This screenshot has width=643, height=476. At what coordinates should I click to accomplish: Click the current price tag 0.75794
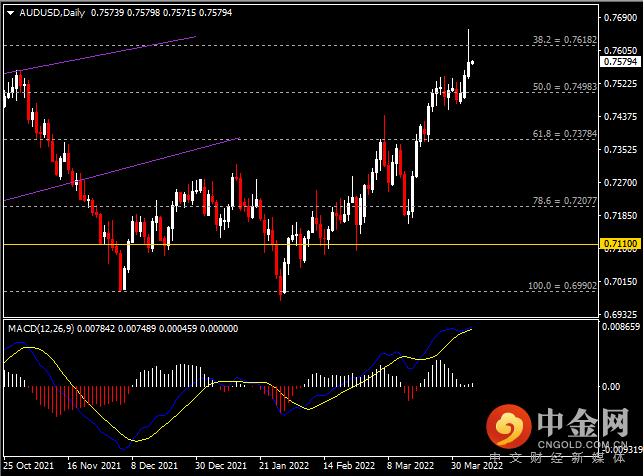pos(620,61)
